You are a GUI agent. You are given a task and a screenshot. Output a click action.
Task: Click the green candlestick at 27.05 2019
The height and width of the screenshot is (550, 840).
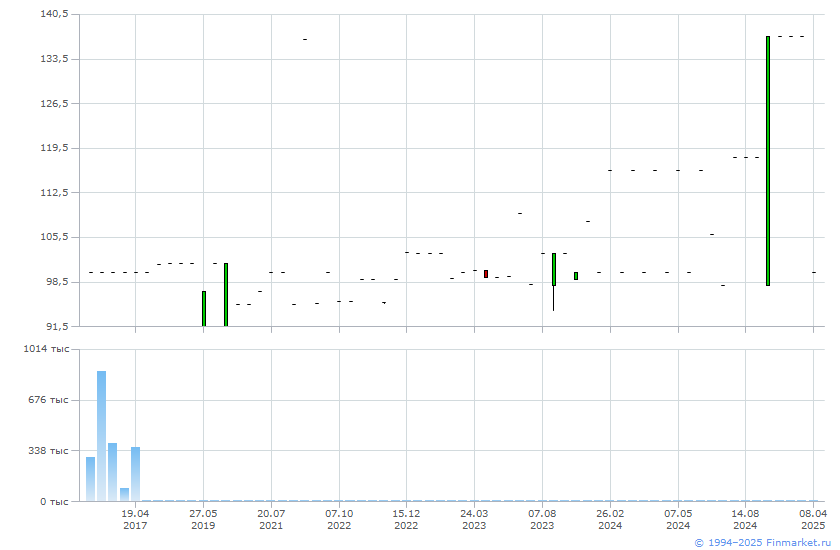point(204,309)
